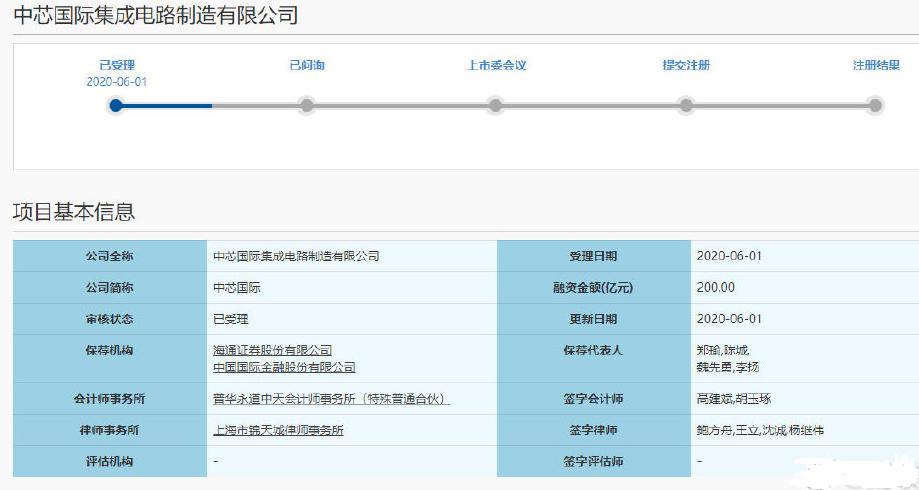Click the 律师事务所 label cell
Image resolution: width=919 pixels, height=490 pixels.
(110, 430)
